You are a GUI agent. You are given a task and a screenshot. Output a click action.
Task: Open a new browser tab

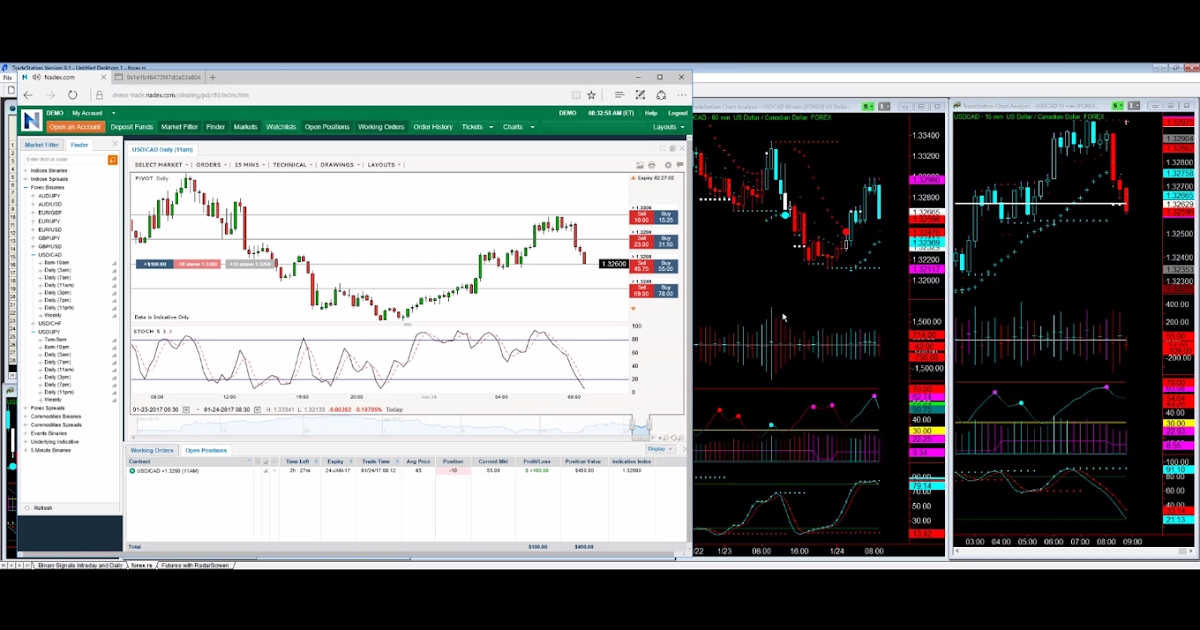pos(212,77)
